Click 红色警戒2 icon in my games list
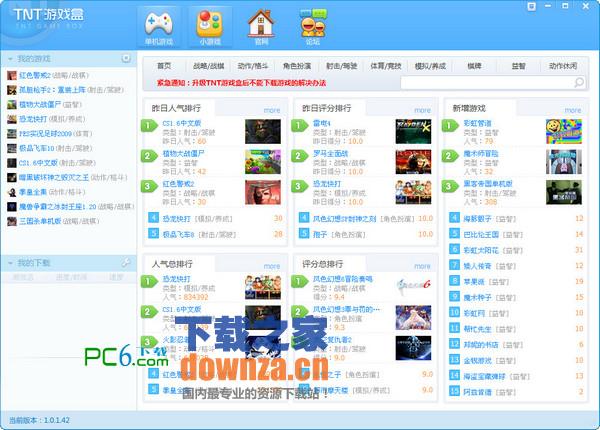The width and height of the screenshot is (600, 430). [x=11, y=75]
